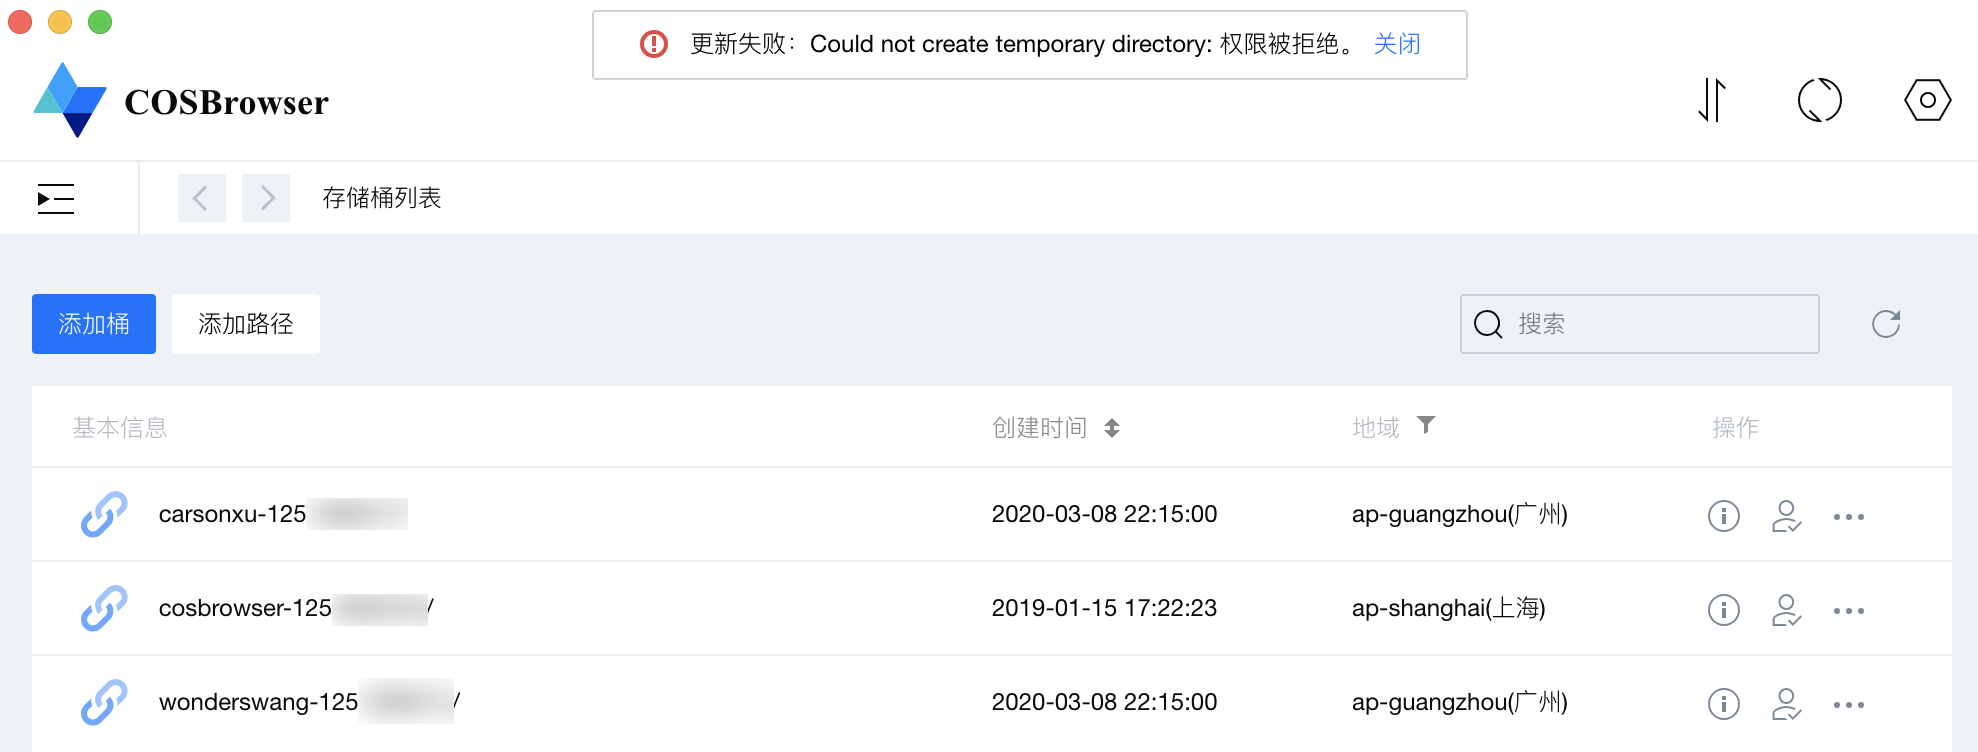Open settings hexagon icon
Image resolution: width=1978 pixels, height=752 pixels.
click(x=1927, y=100)
